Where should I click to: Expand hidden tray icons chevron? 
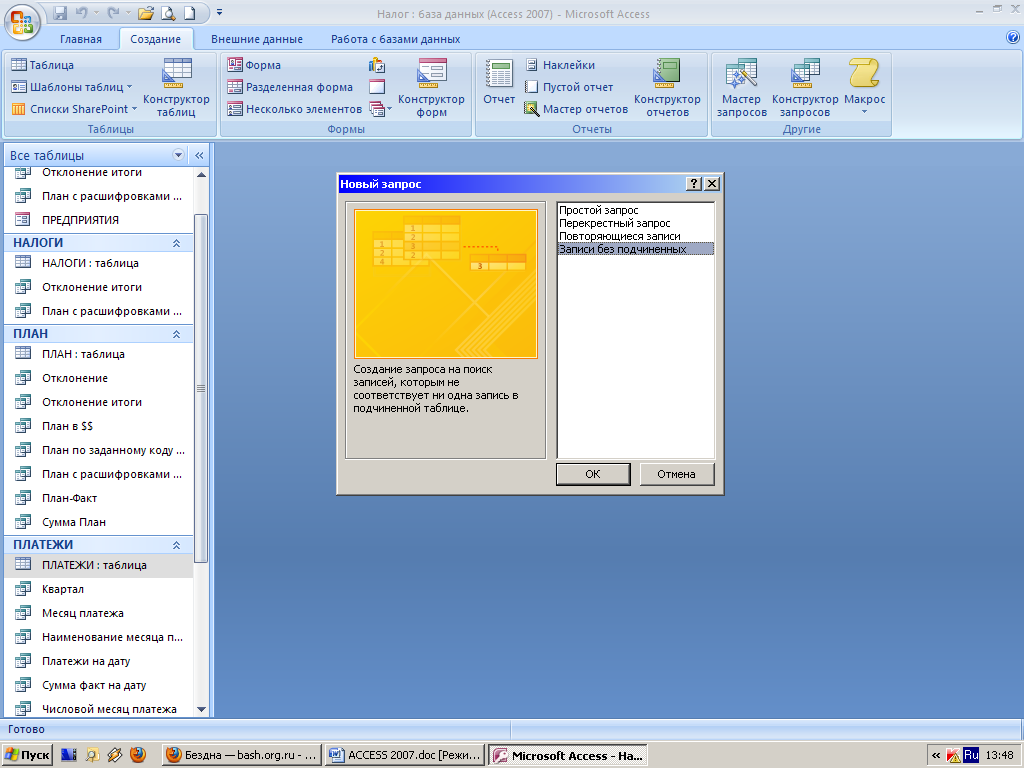click(x=936, y=756)
